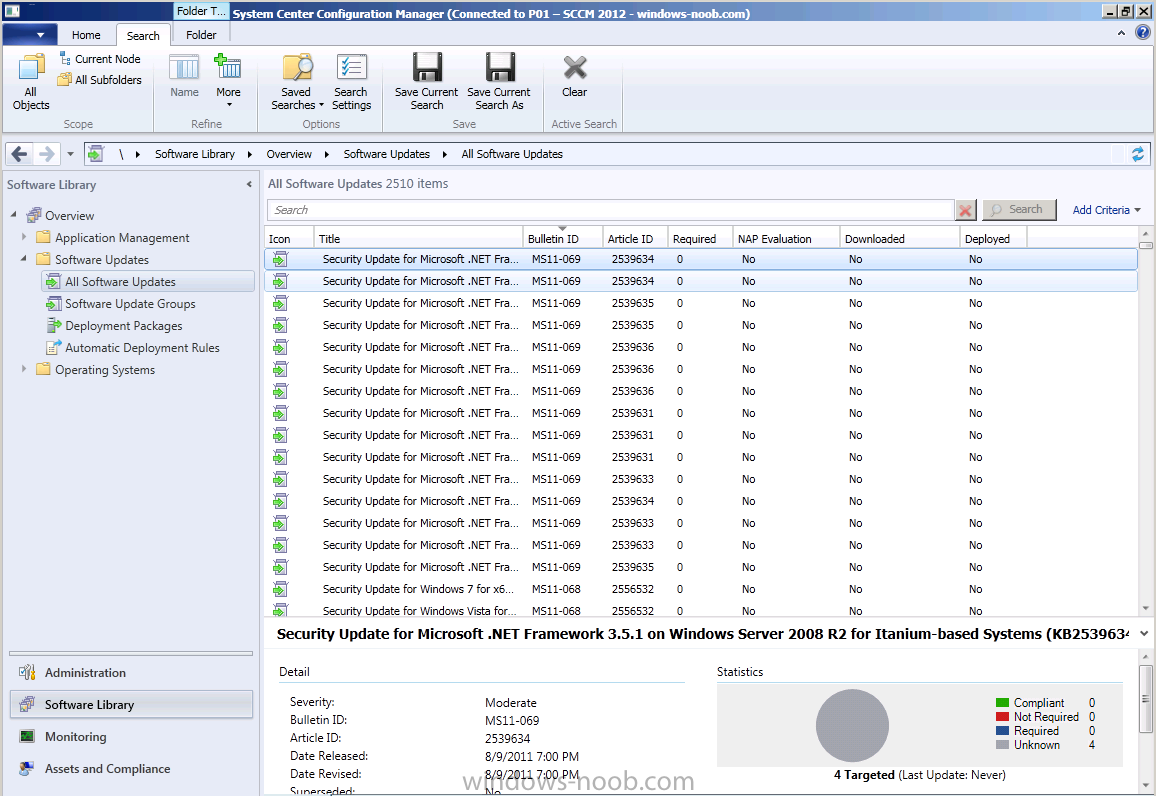Click Software Library in the breadcrumb

[195, 154]
